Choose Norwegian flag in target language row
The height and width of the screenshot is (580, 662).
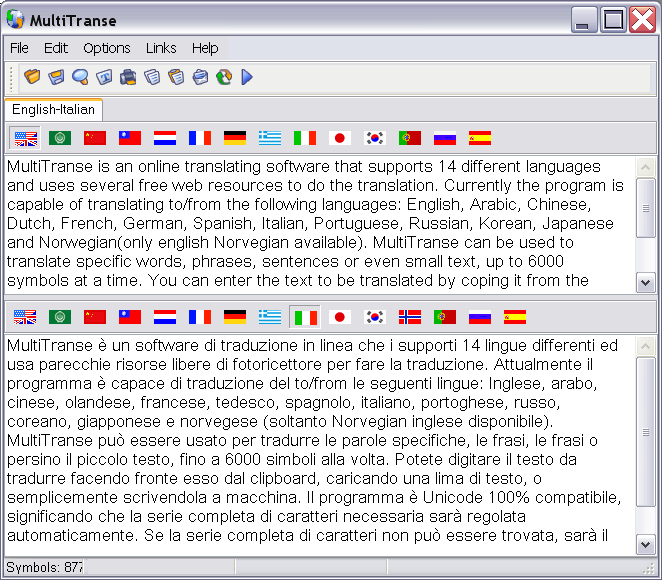click(410, 317)
